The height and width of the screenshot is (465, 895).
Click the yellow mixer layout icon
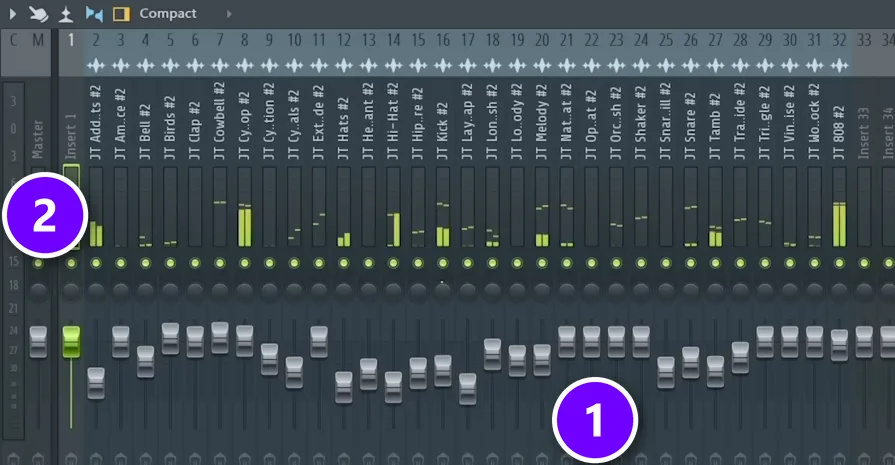tap(121, 14)
